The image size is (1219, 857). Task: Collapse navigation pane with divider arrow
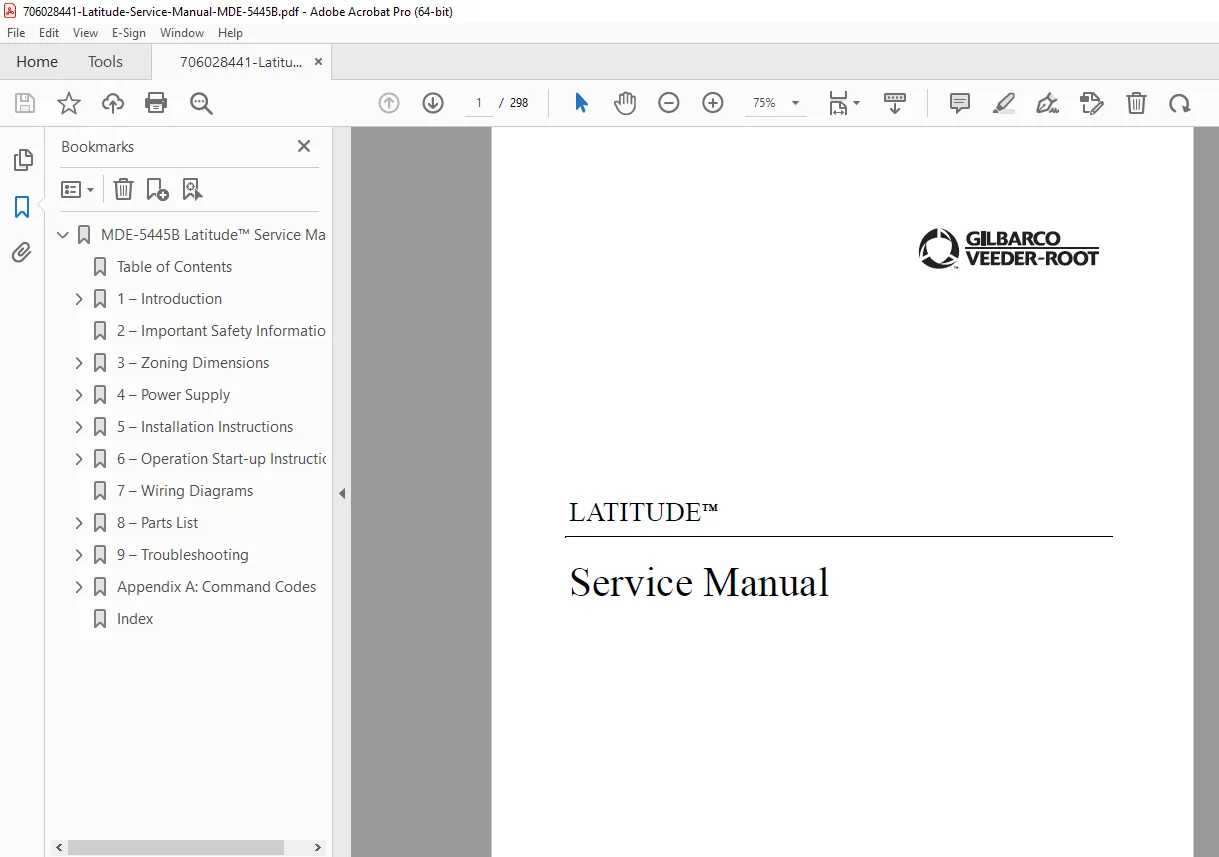coord(342,493)
